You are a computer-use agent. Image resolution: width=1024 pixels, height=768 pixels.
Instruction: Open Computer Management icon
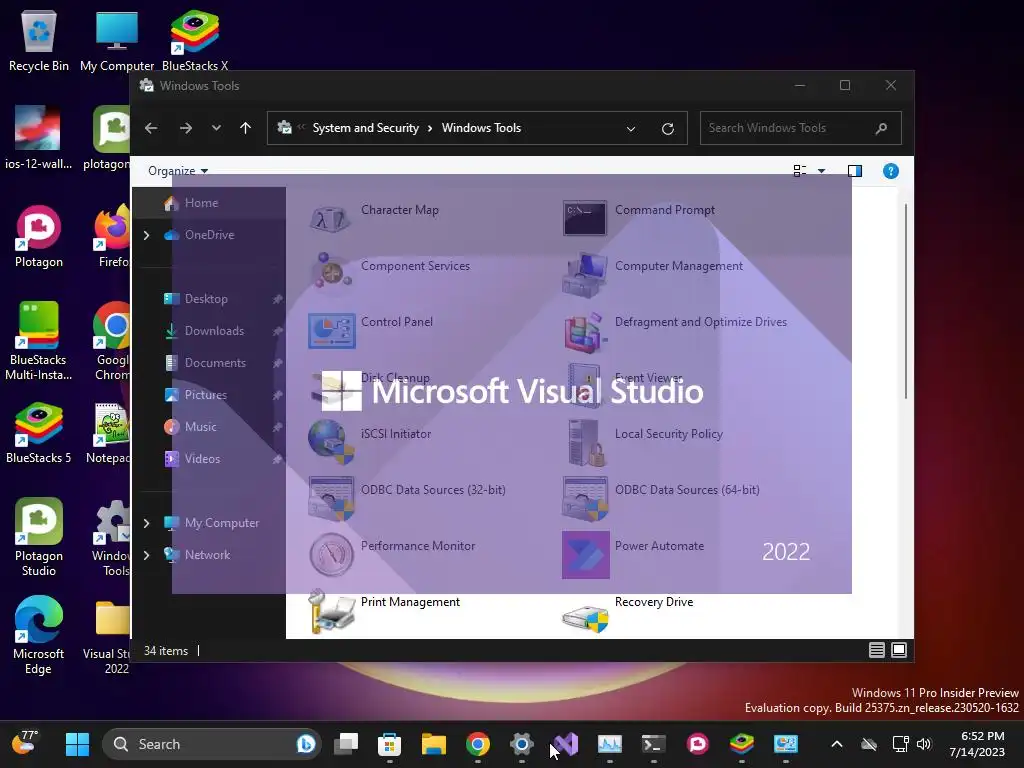click(x=584, y=274)
